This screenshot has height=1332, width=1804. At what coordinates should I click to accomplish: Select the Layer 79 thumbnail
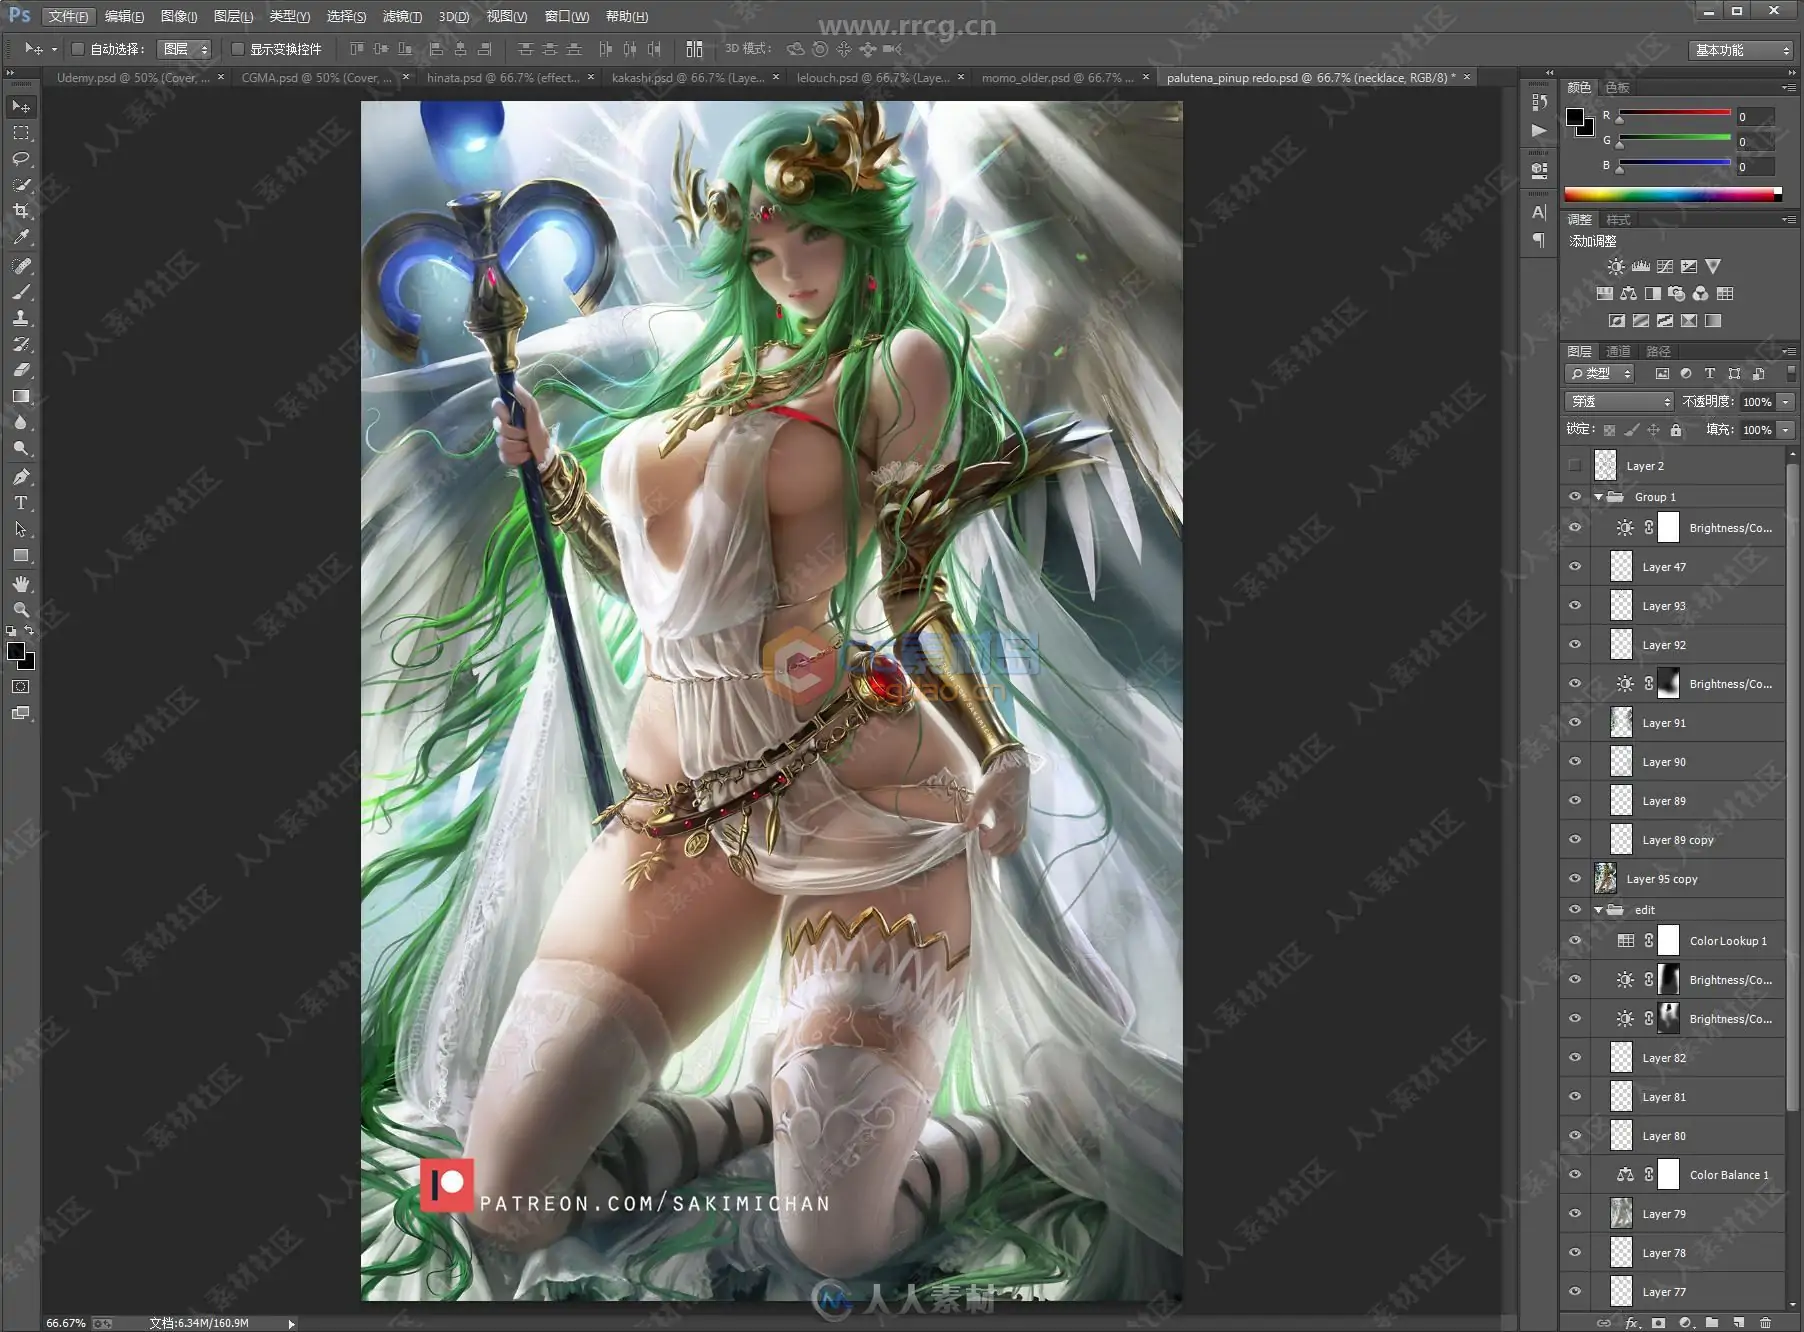coord(1621,1214)
